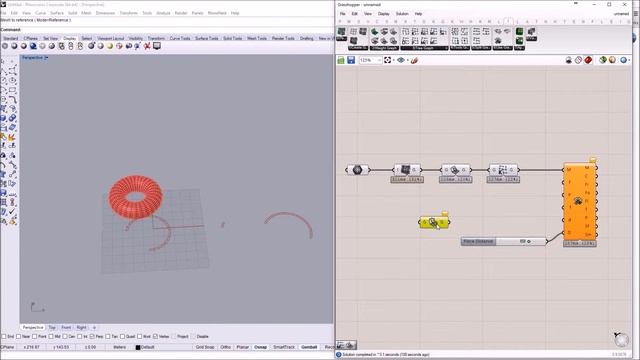
Task: Toggle the Tan osnap checkbox
Action: pos(108,337)
